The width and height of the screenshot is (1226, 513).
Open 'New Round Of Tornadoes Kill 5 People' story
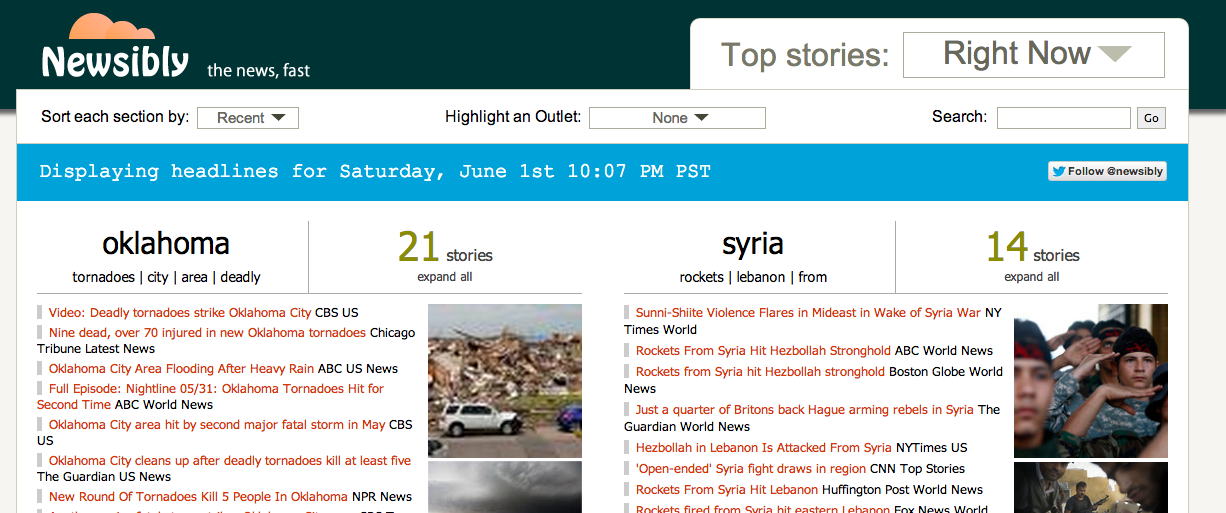198,497
